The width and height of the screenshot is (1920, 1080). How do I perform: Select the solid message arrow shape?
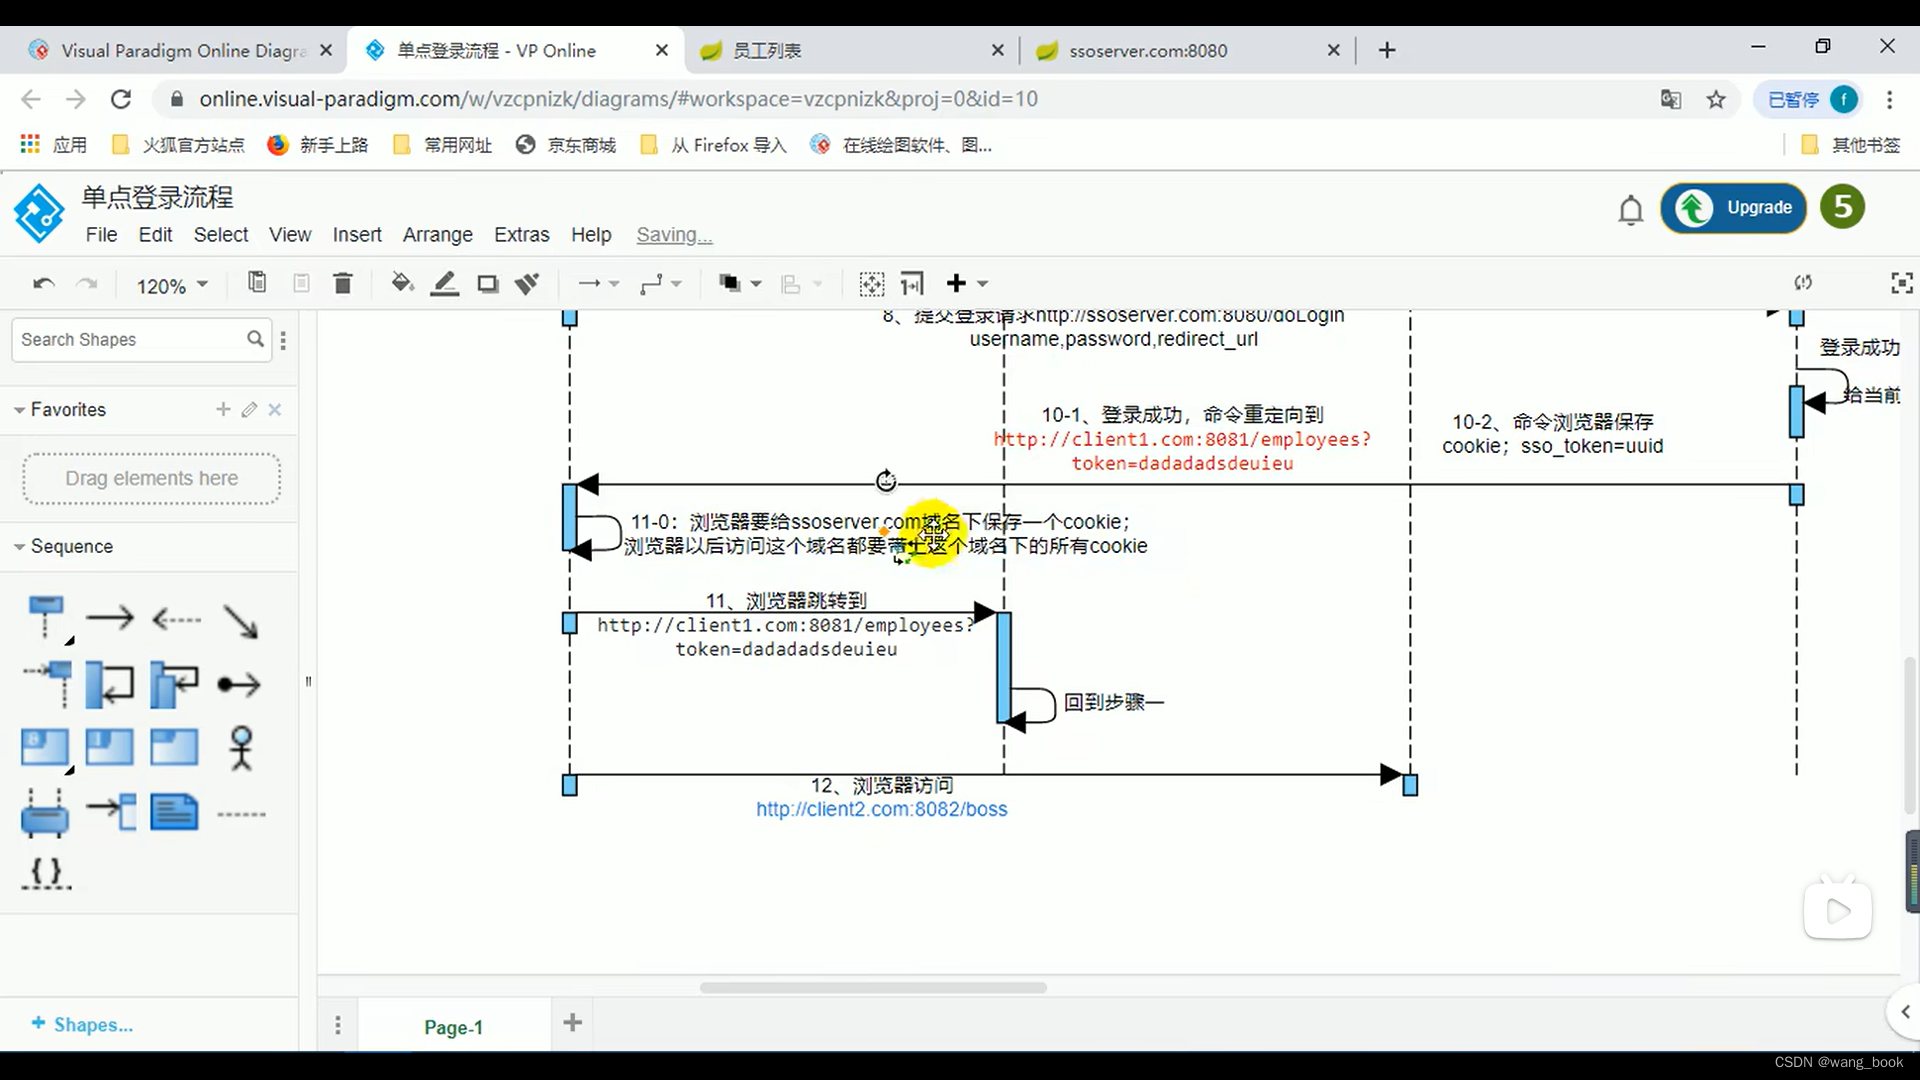pyautogui.click(x=110, y=618)
